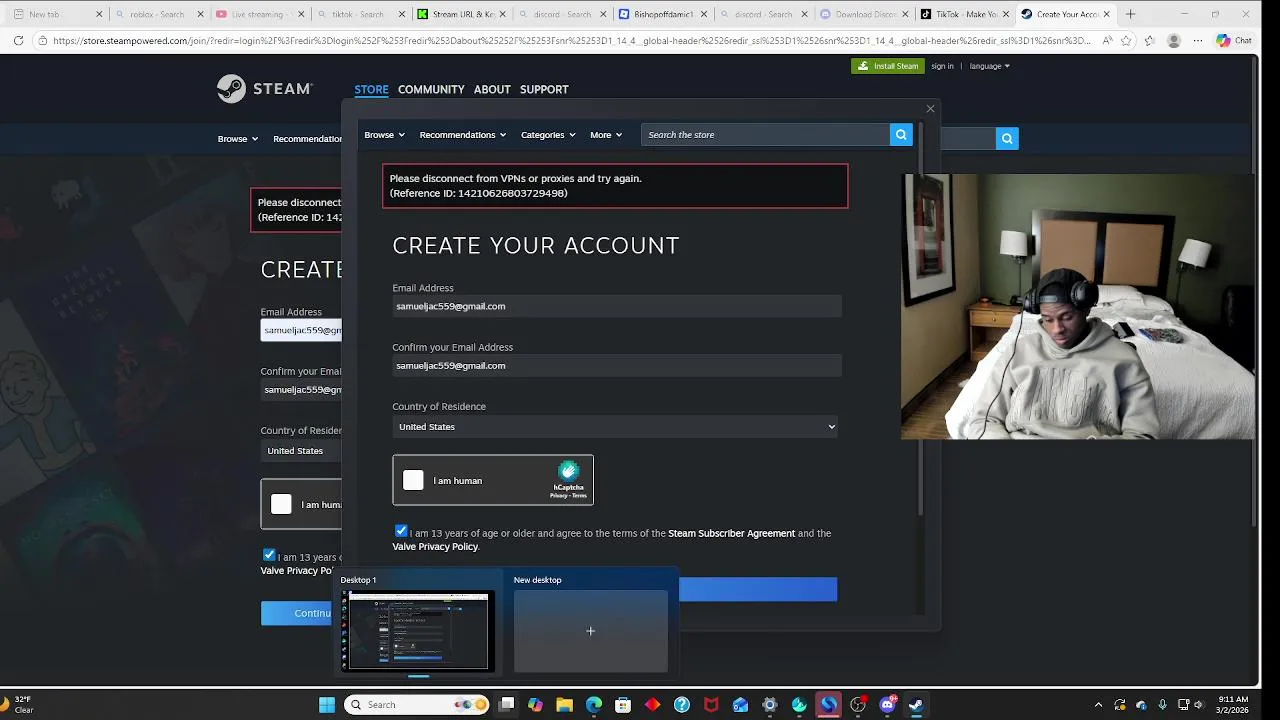Open the clock showing 9:11 AM
Viewport: 1280px width, 720px height.
point(1234,705)
